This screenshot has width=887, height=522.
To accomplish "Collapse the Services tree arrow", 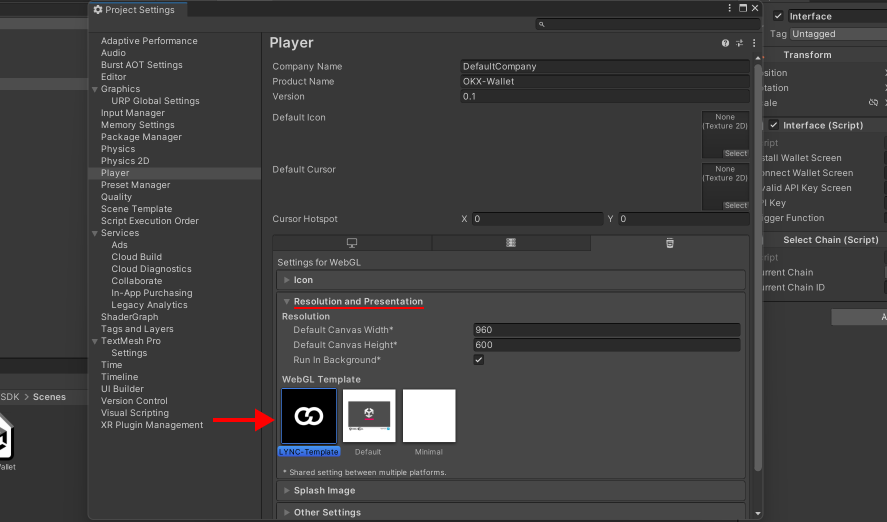I will coord(95,233).
